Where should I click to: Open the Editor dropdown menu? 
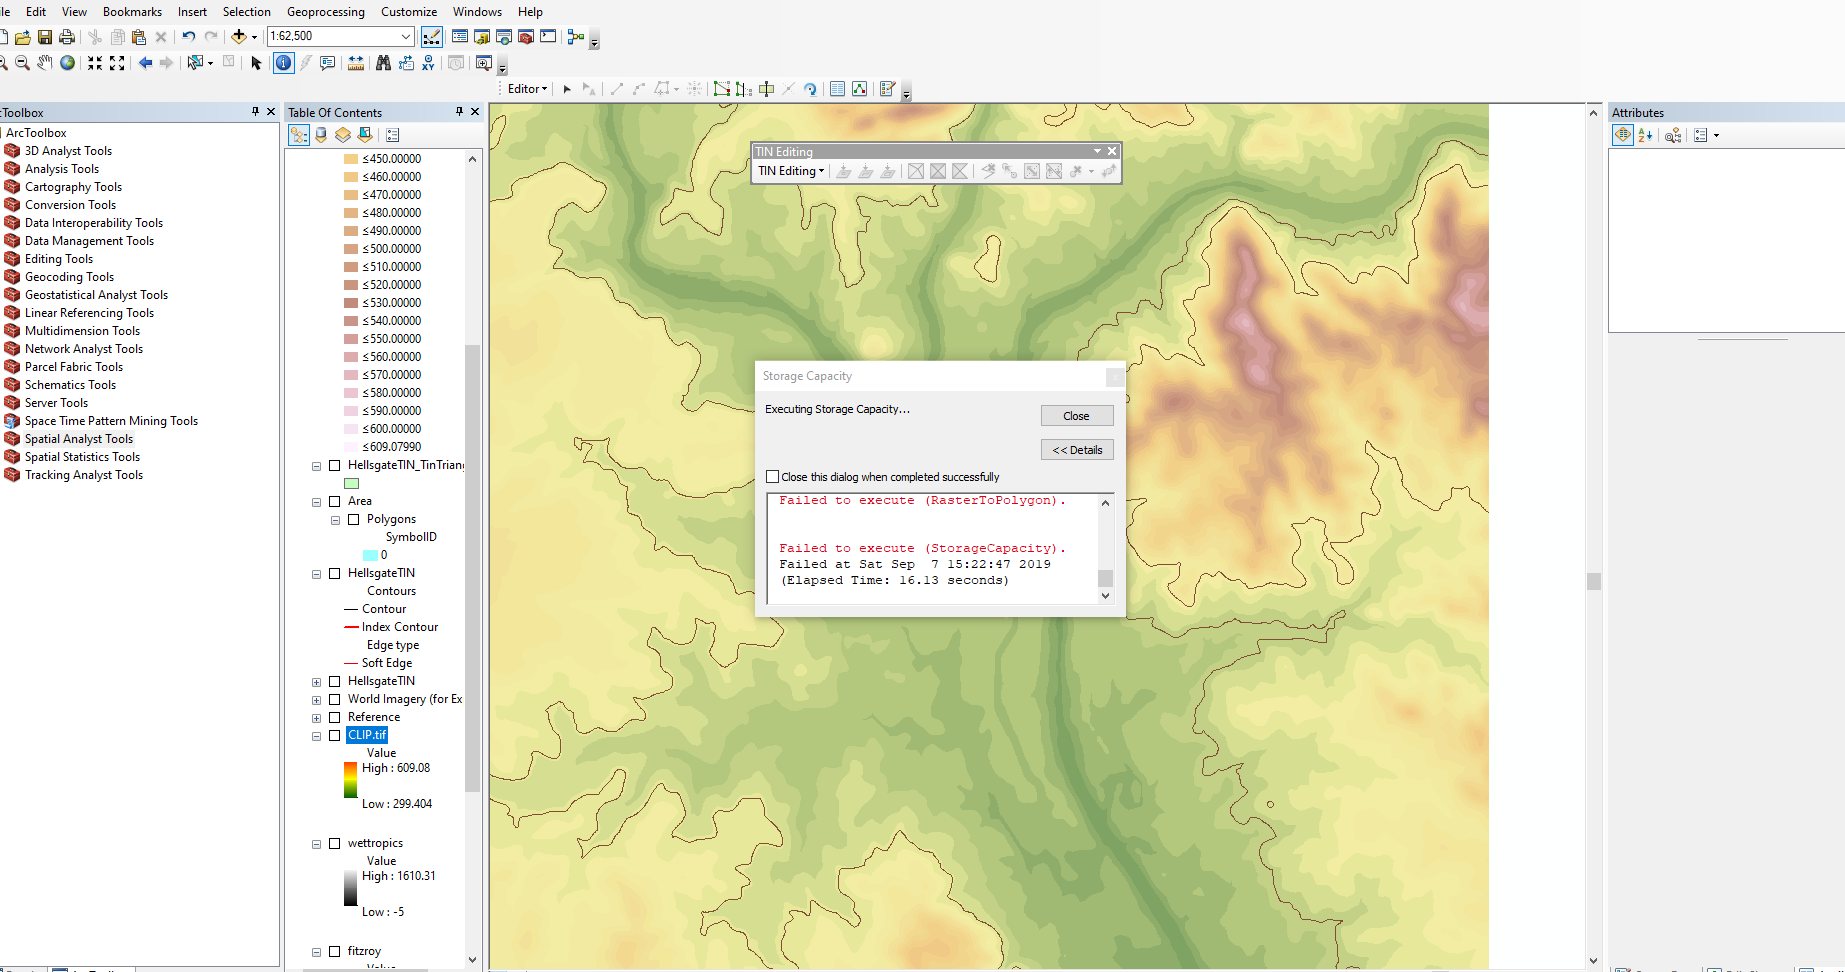(x=527, y=89)
